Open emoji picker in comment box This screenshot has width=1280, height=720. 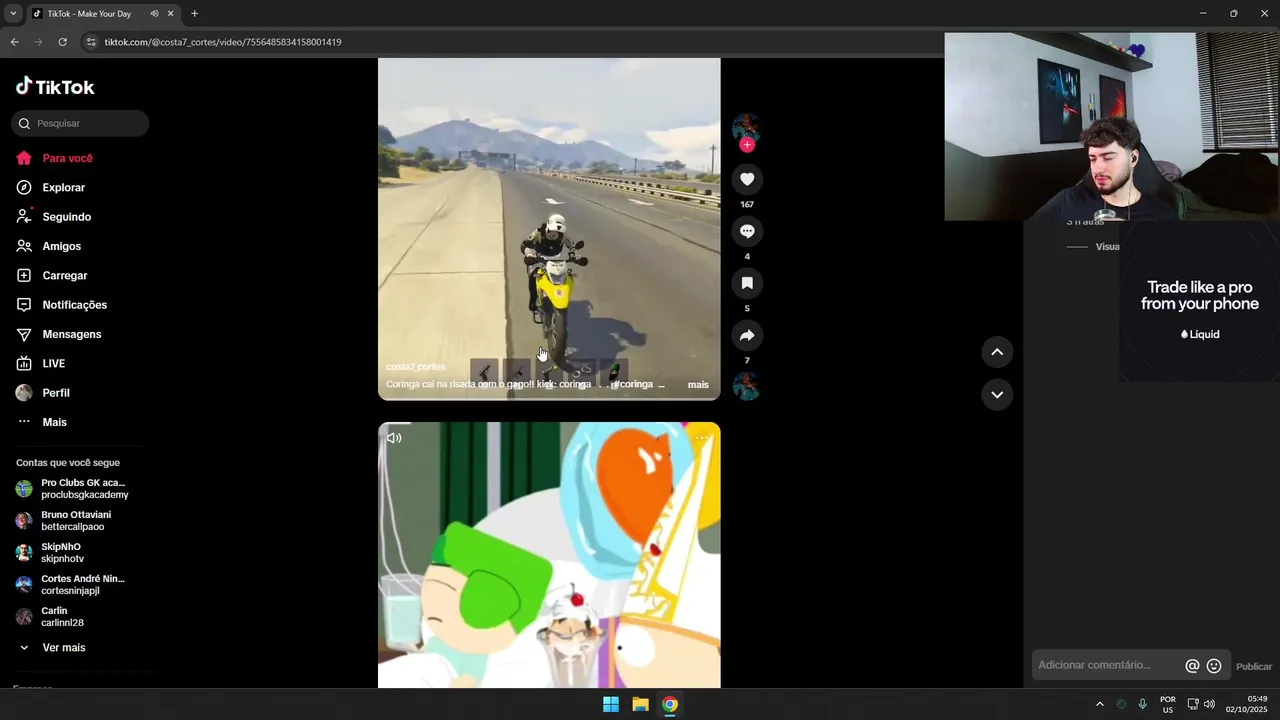click(x=1214, y=666)
